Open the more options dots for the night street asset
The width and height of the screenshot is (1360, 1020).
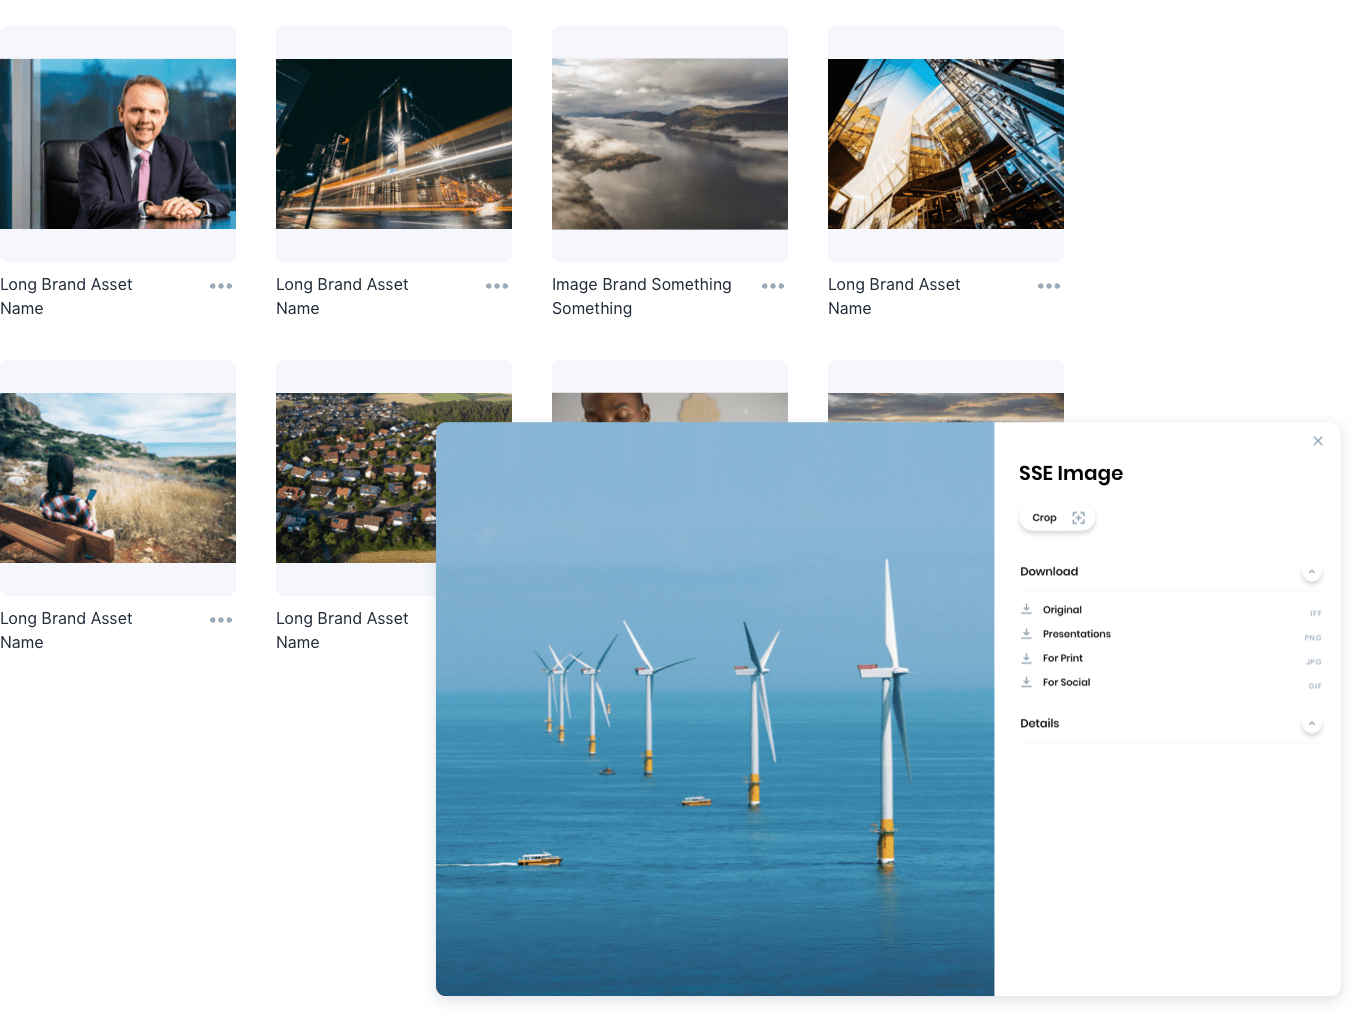point(497,286)
